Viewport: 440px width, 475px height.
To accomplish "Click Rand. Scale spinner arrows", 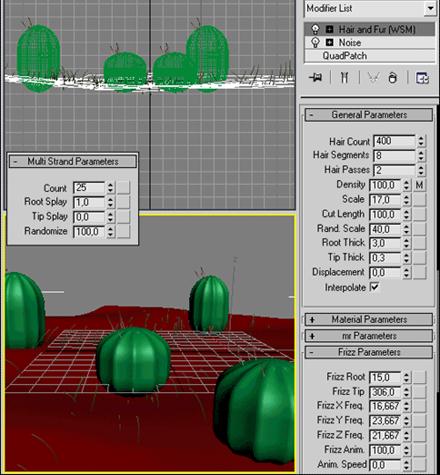I will 406,229.
